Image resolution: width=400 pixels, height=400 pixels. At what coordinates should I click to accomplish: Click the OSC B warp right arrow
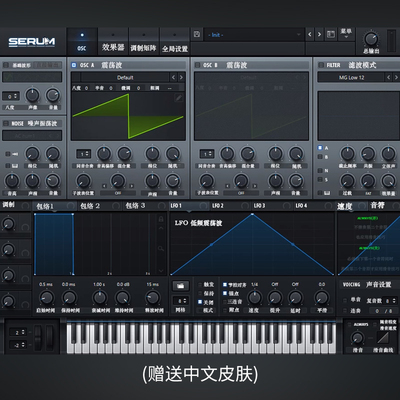[x=255, y=186]
